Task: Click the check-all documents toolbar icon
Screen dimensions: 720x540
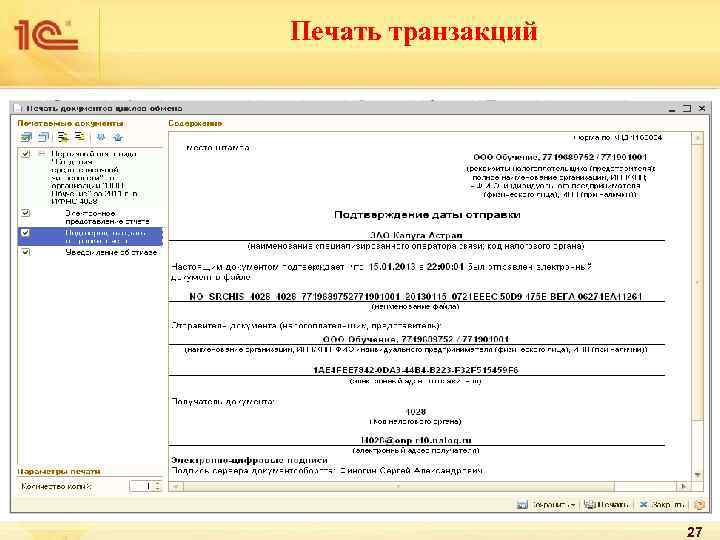Action: 26,137
